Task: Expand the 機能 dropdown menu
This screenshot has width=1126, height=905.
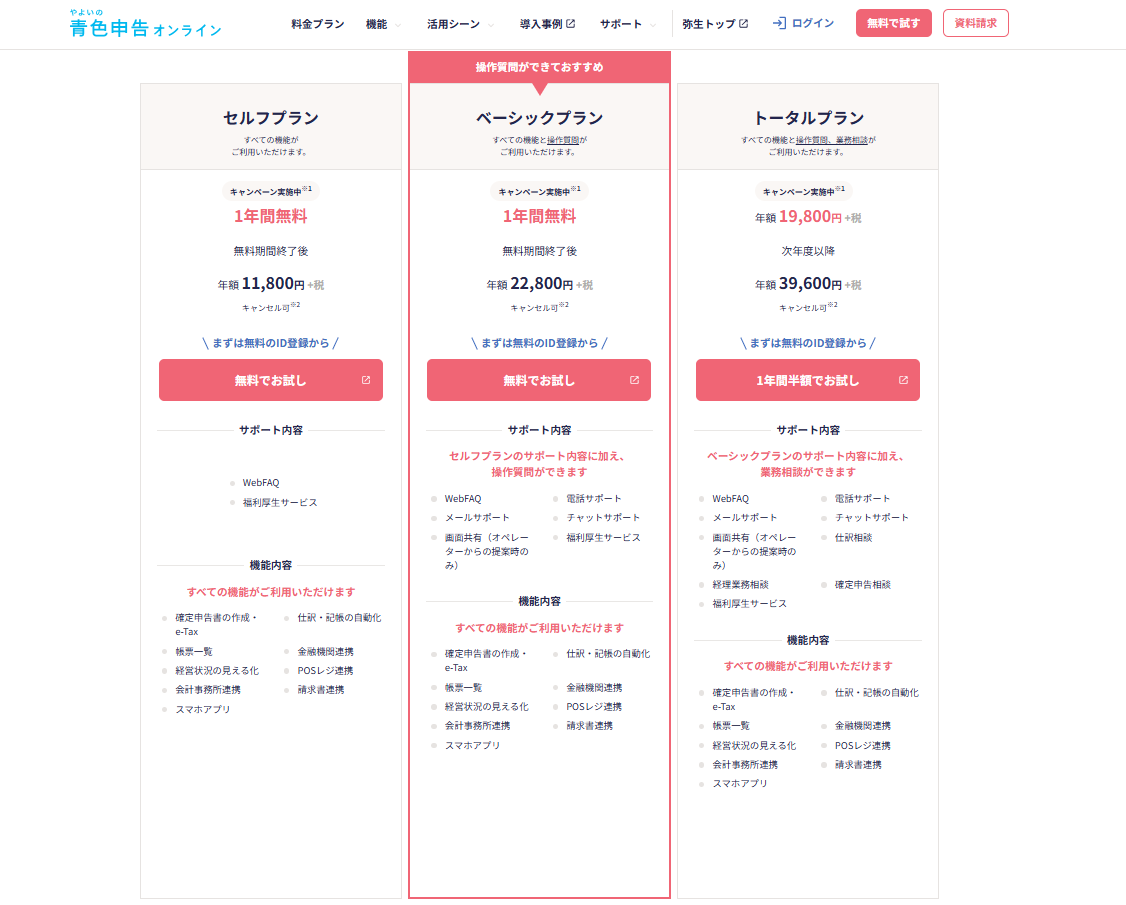Action: pyautogui.click(x=383, y=24)
